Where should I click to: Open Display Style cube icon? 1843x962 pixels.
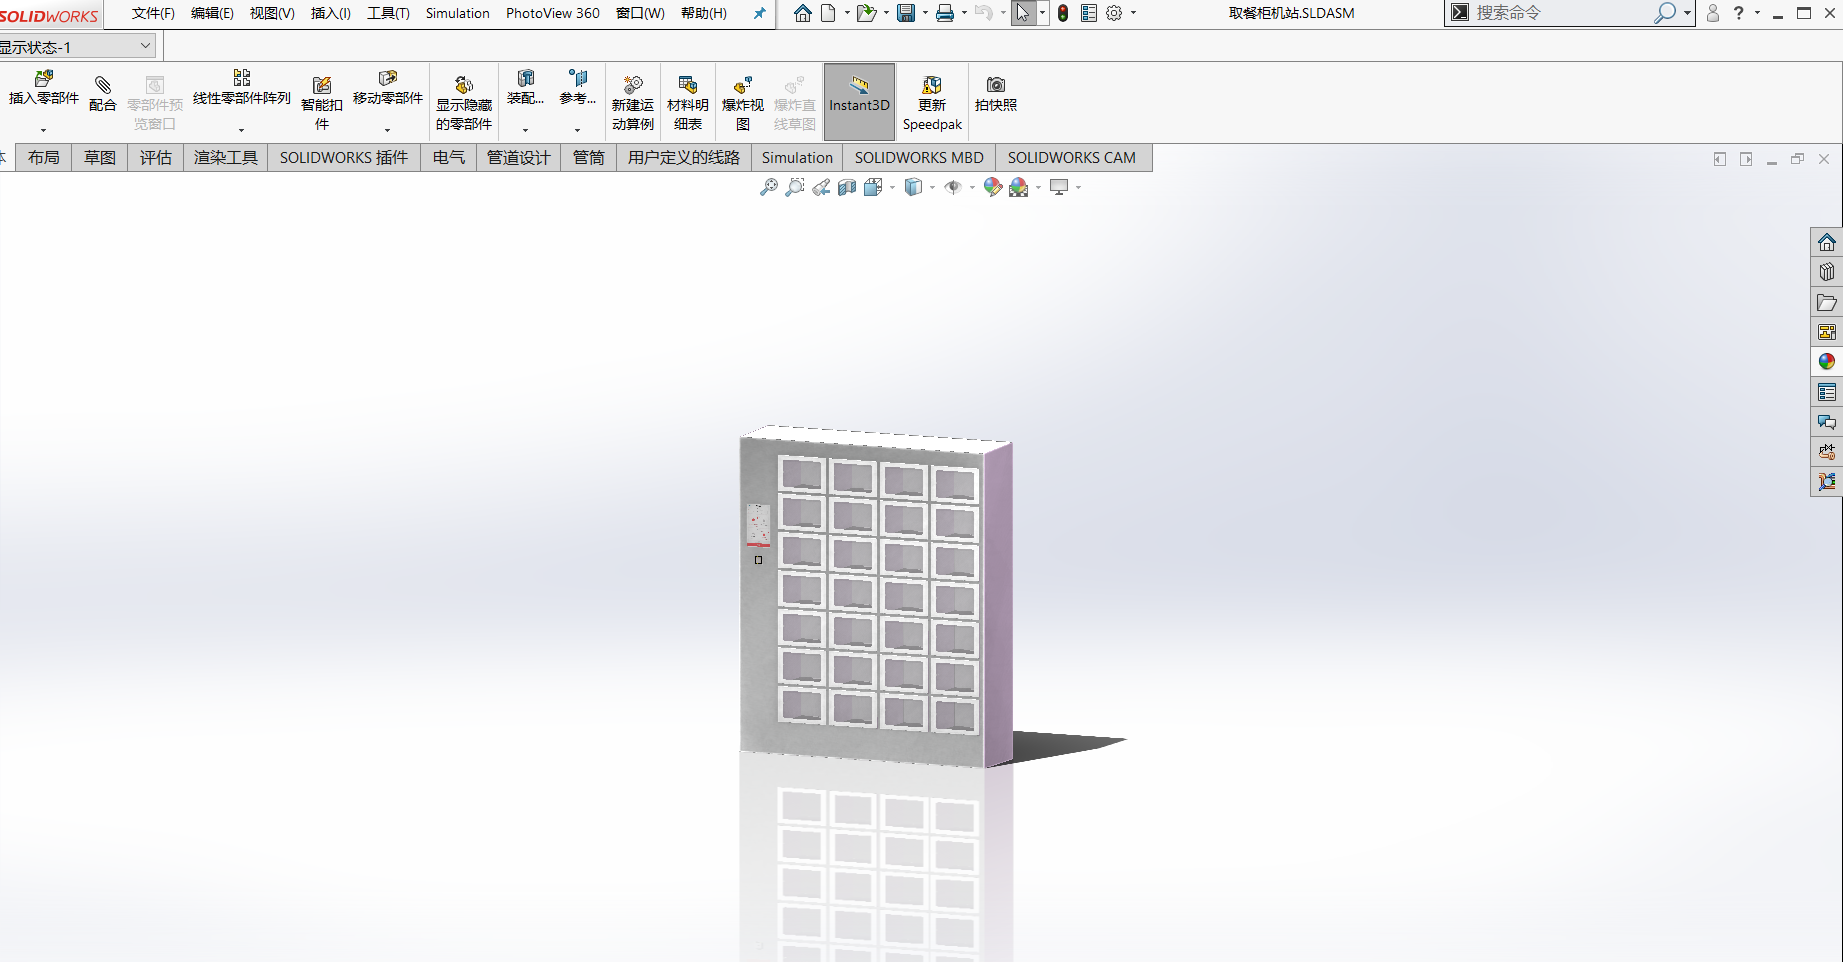913,187
